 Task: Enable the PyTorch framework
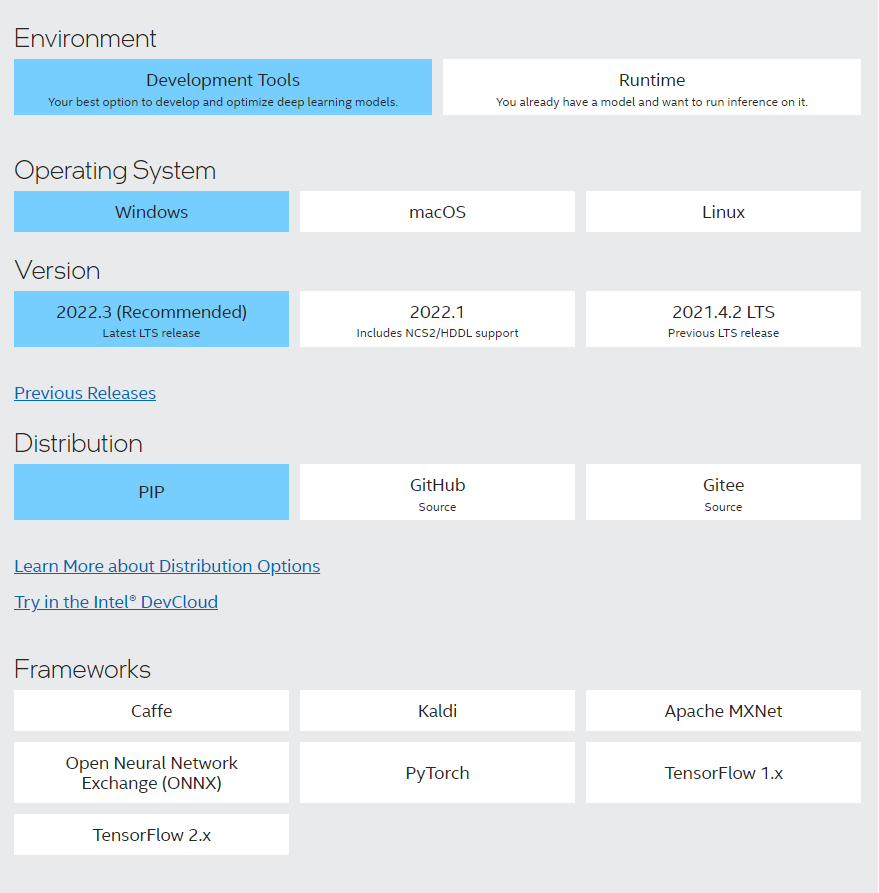[x=438, y=773]
